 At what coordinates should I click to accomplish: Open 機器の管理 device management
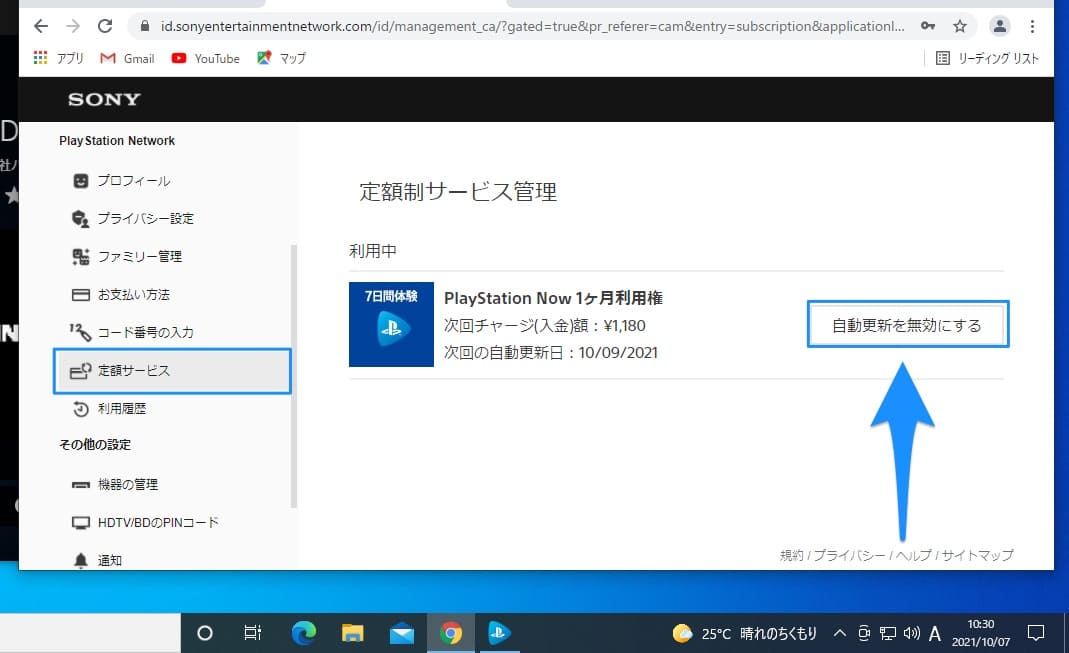coord(127,485)
